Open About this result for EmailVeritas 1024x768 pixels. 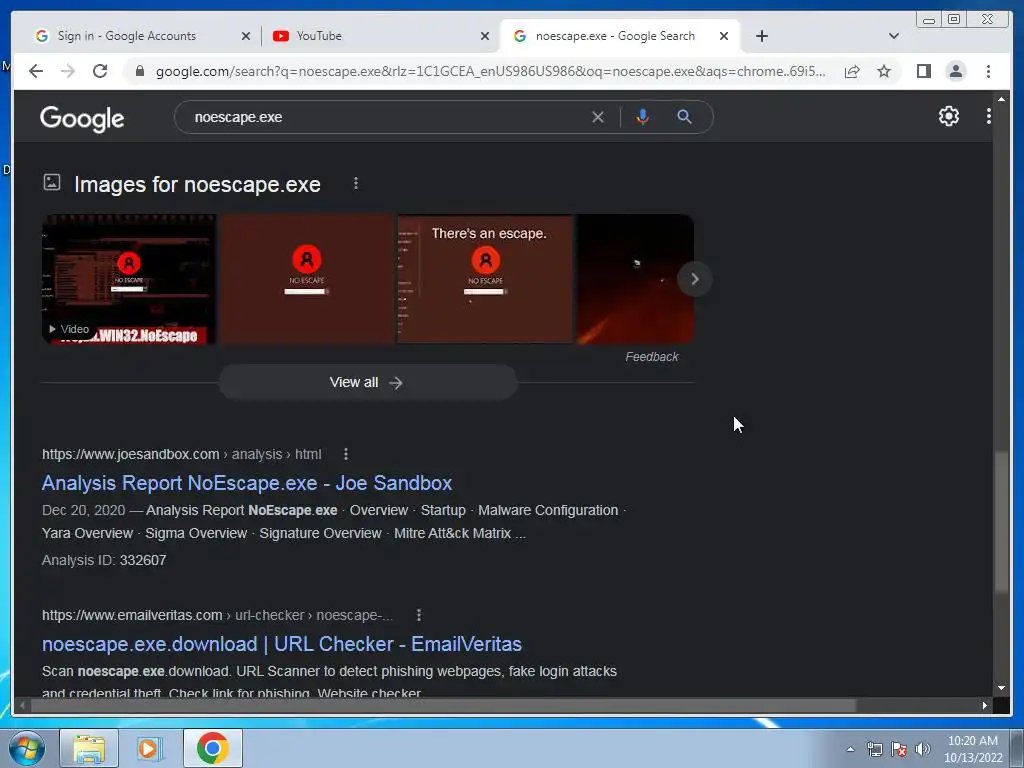click(x=419, y=615)
